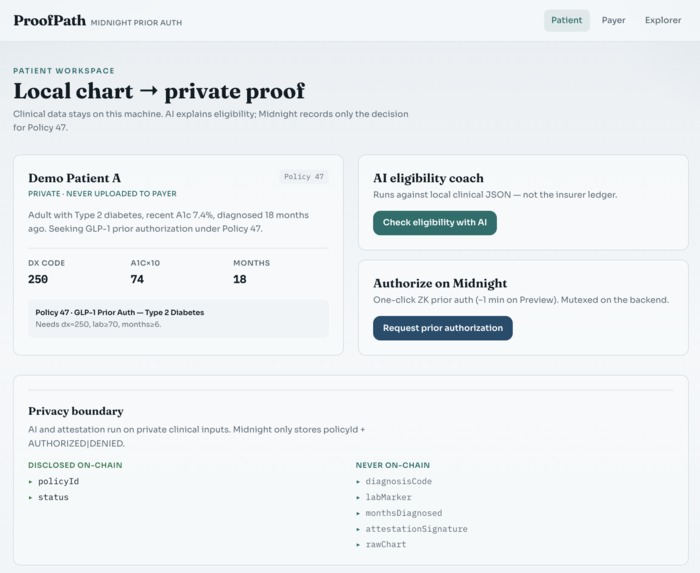This screenshot has height=573, width=700.
Task: Click the diagnosisCode list item
Action: (x=399, y=482)
